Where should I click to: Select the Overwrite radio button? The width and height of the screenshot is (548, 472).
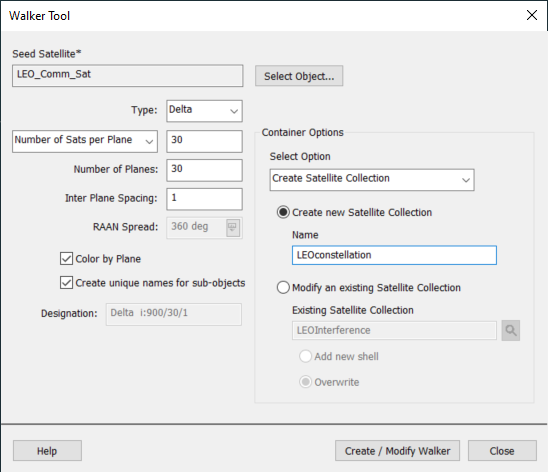305,382
